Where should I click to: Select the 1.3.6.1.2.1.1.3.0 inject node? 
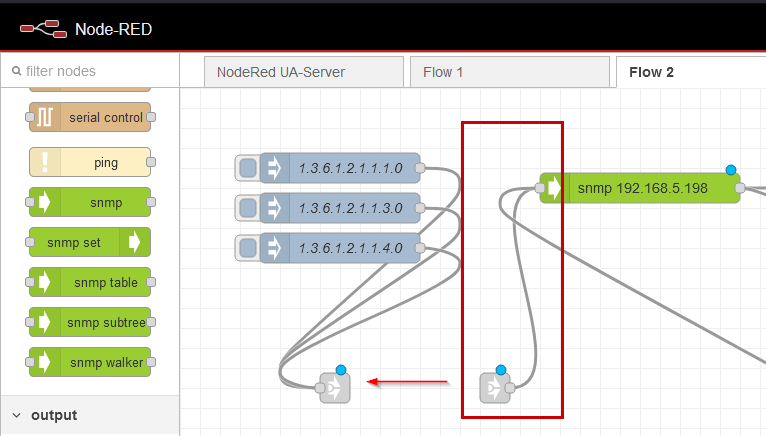(340, 208)
